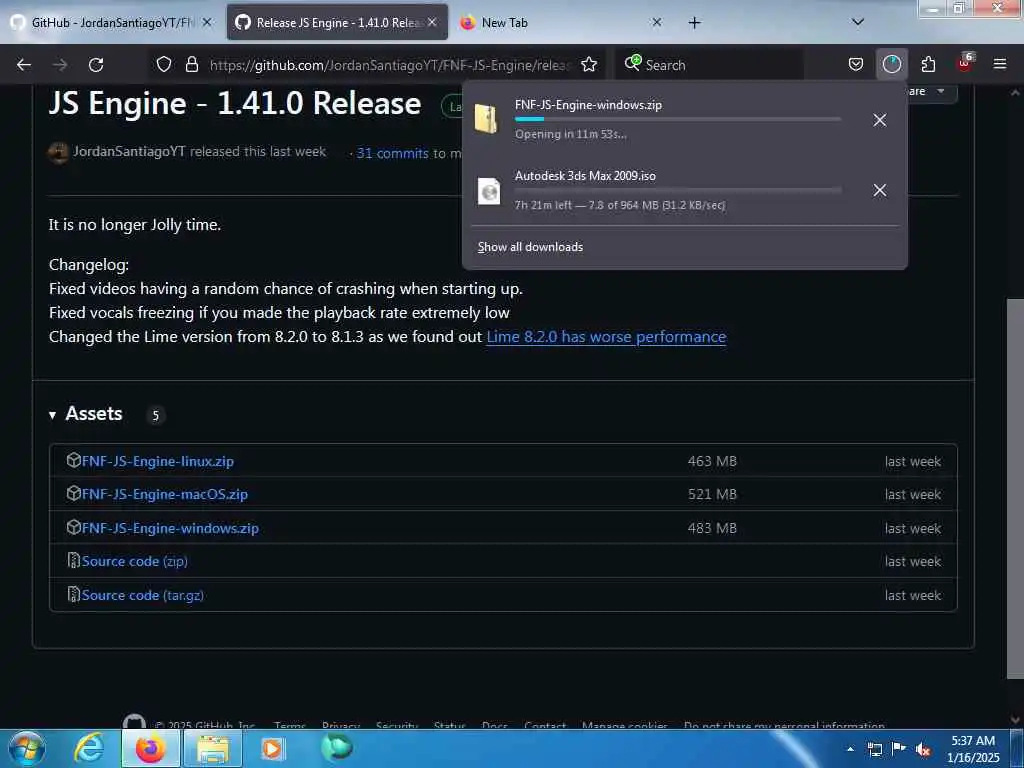The height and width of the screenshot is (768, 1024).
Task: Go back using the browser back arrow
Action: 24,65
